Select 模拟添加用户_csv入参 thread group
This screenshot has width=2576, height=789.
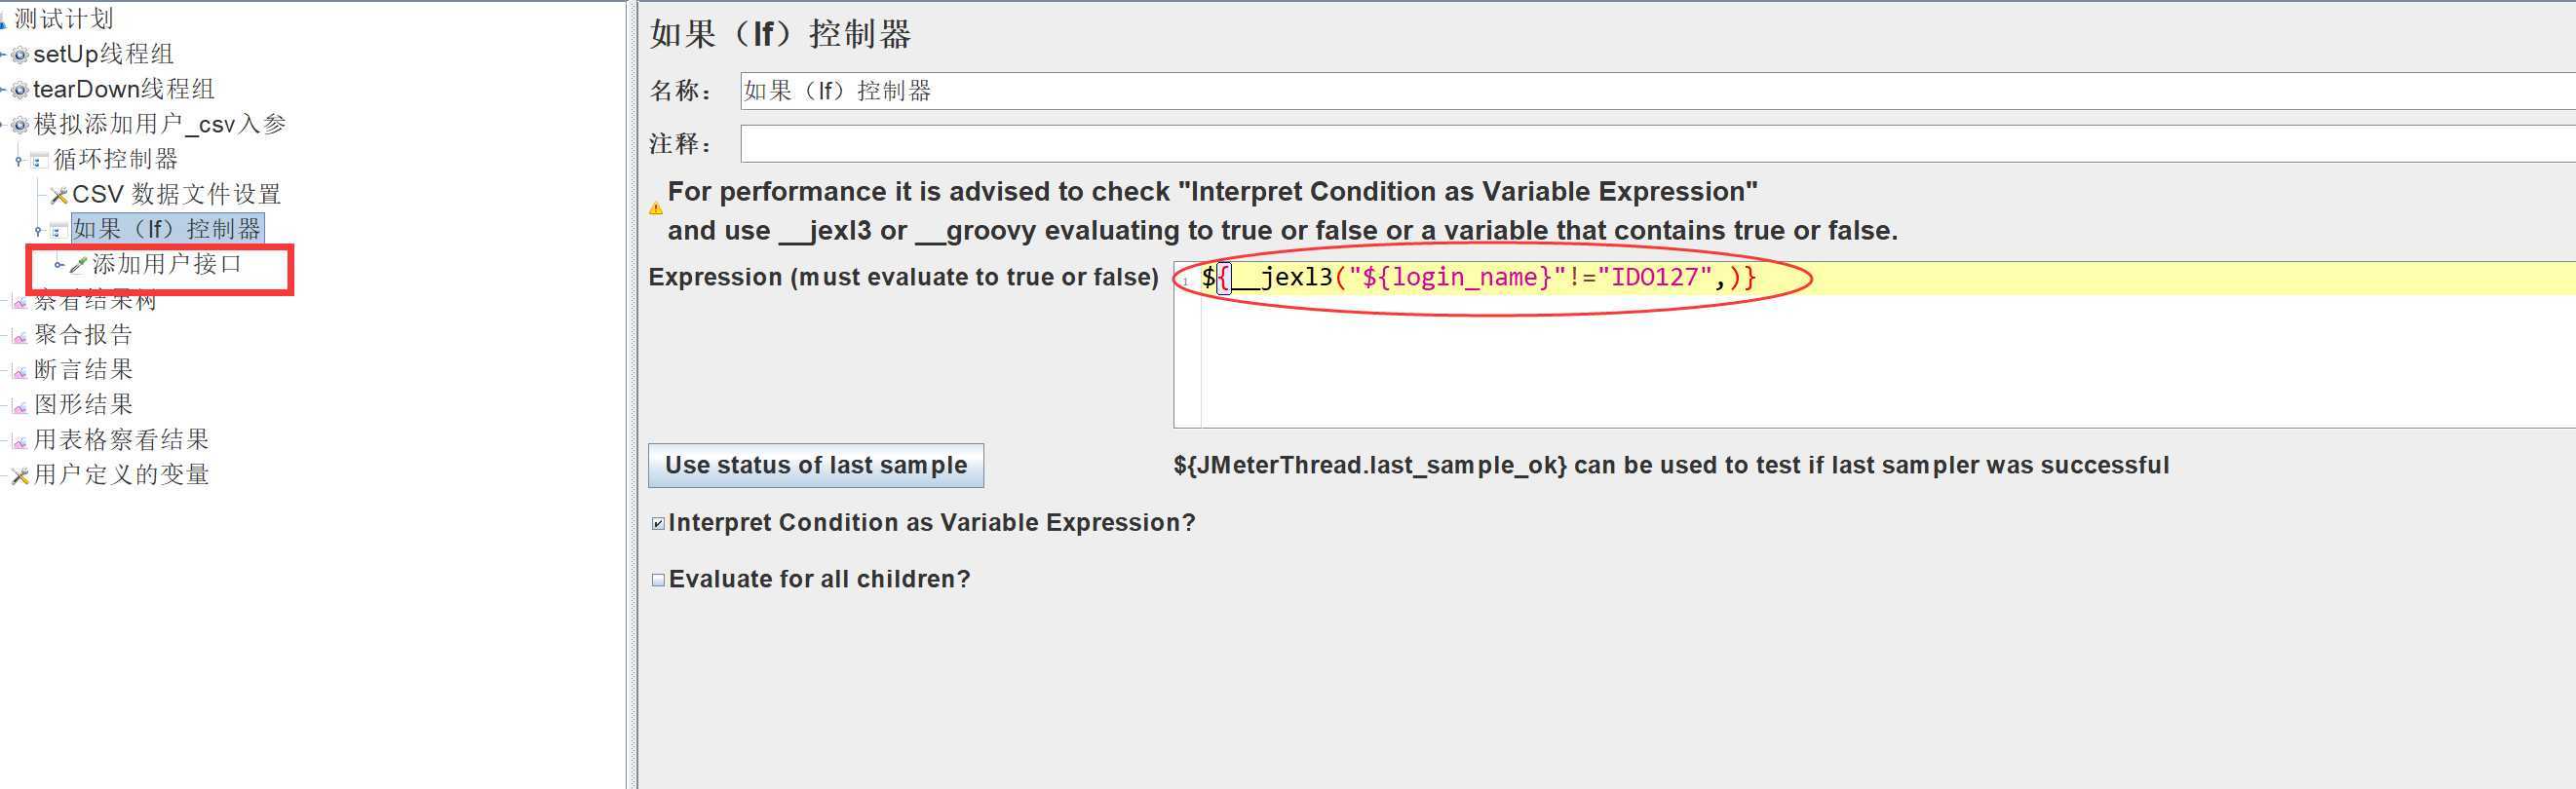(x=160, y=124)
